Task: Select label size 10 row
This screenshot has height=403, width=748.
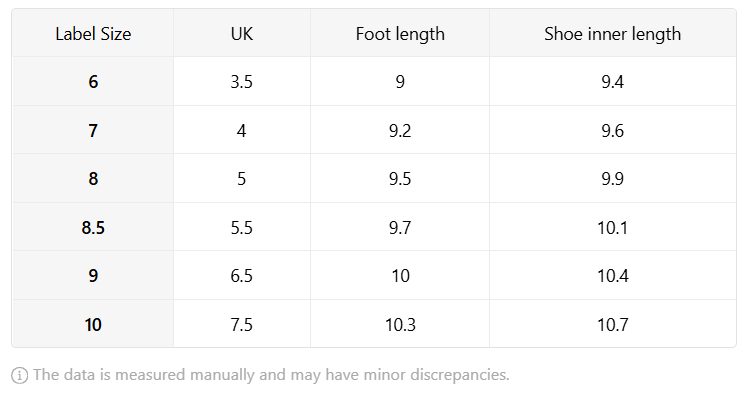Action: coord(374,324)
